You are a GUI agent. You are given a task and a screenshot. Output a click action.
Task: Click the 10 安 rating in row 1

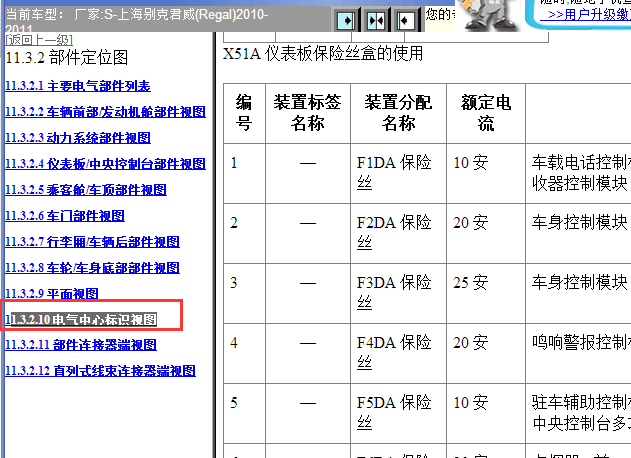click(x=470, y=163)
